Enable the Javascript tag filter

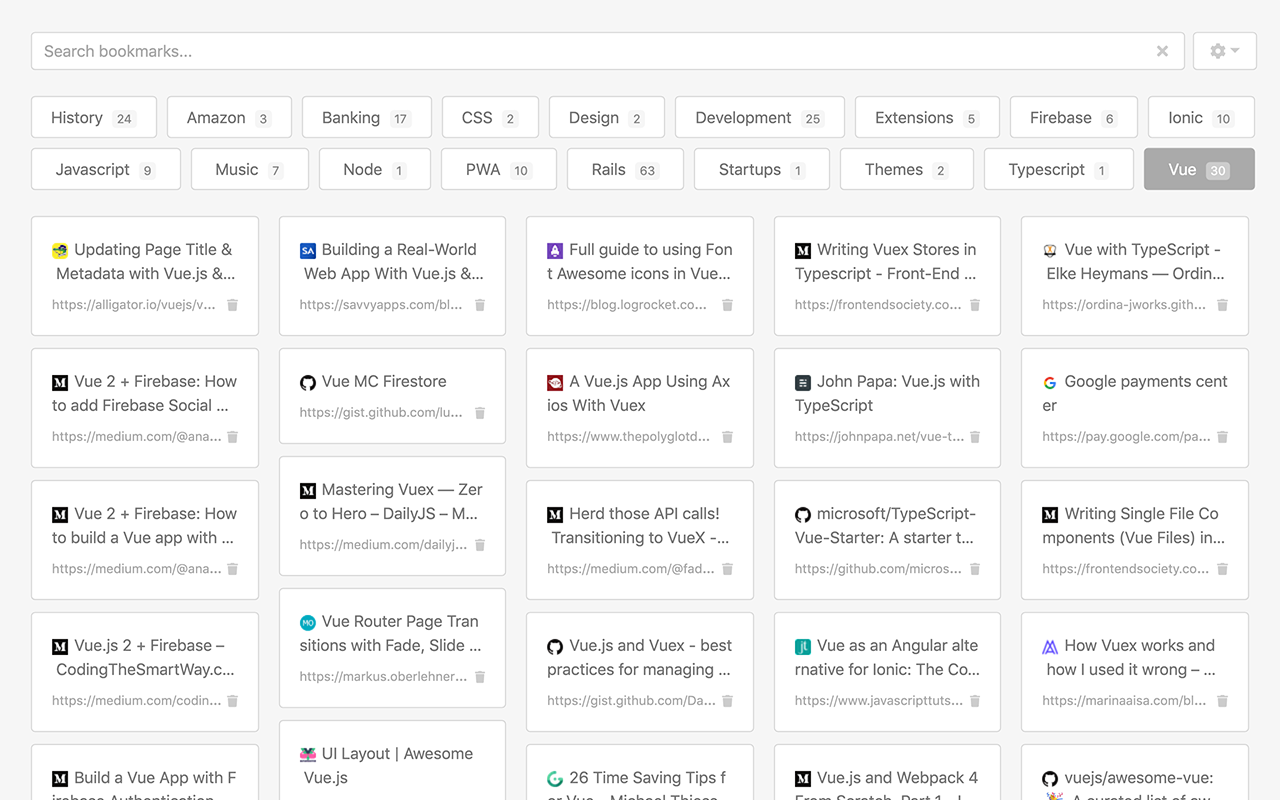pyautogui.click(x=105, y=169)
